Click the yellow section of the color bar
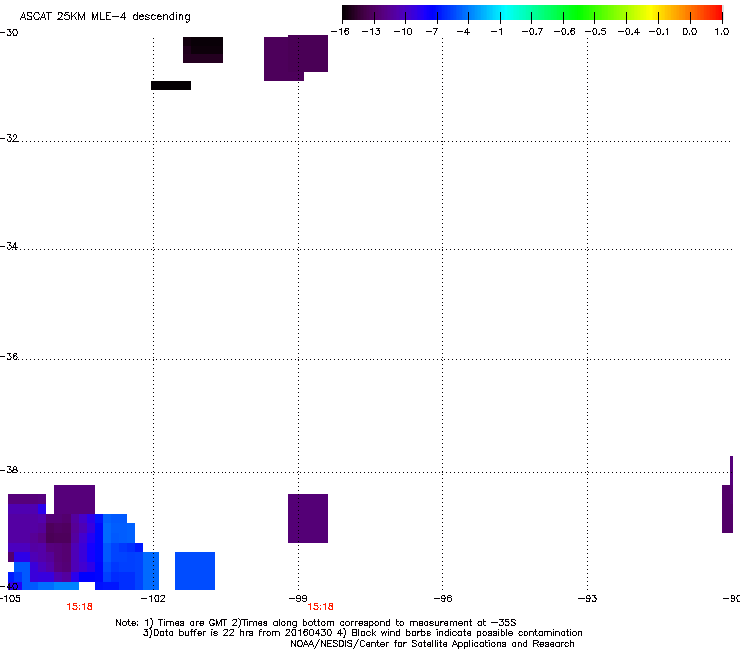 [x=654, y=13]
